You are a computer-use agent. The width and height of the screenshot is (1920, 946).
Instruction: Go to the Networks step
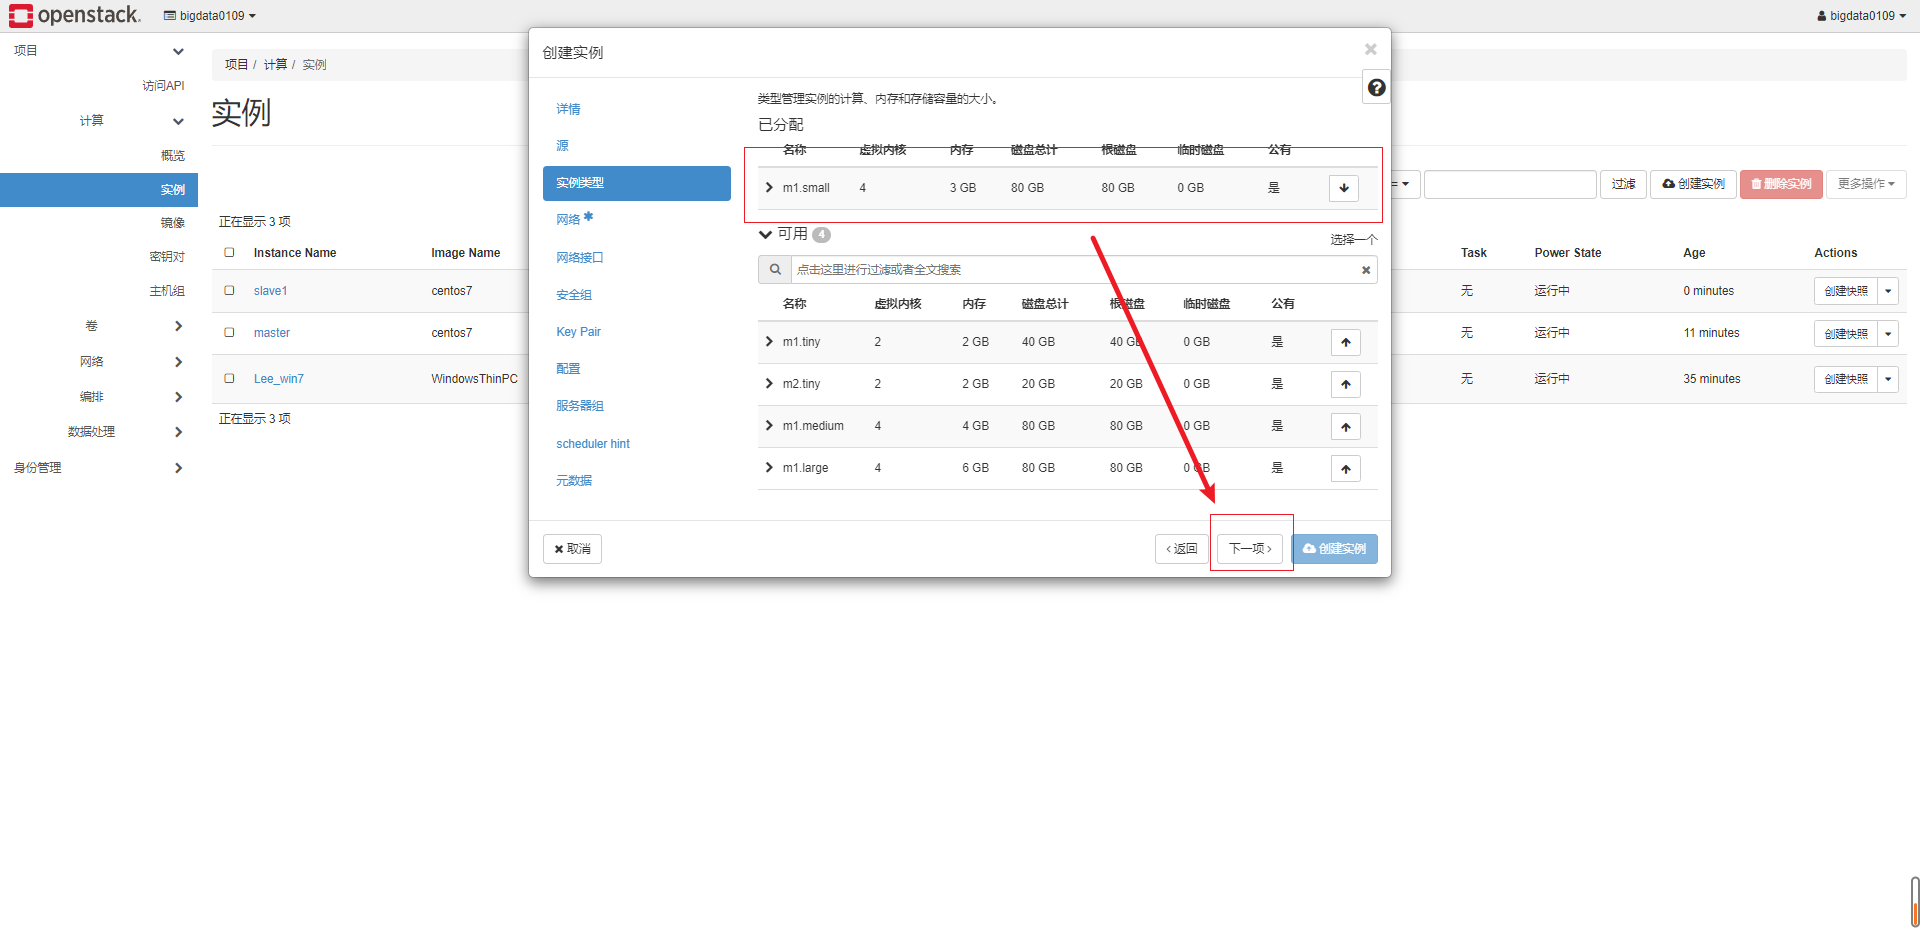568,219
